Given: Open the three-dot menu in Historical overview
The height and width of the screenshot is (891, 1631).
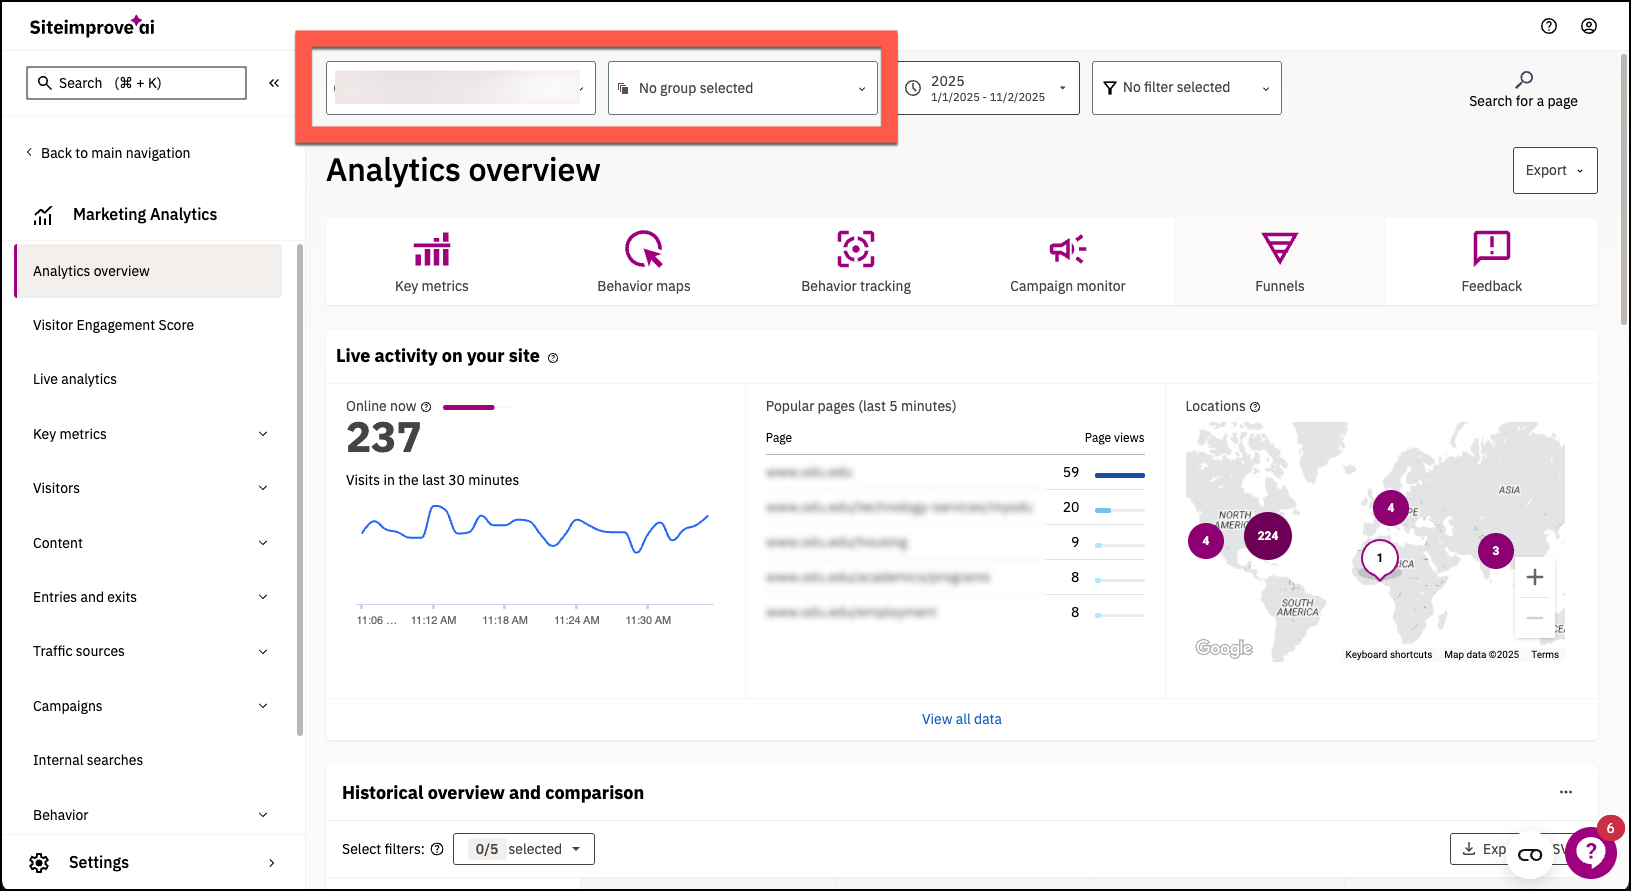Looking at the screenshot, I should [x=1566, y=792].
